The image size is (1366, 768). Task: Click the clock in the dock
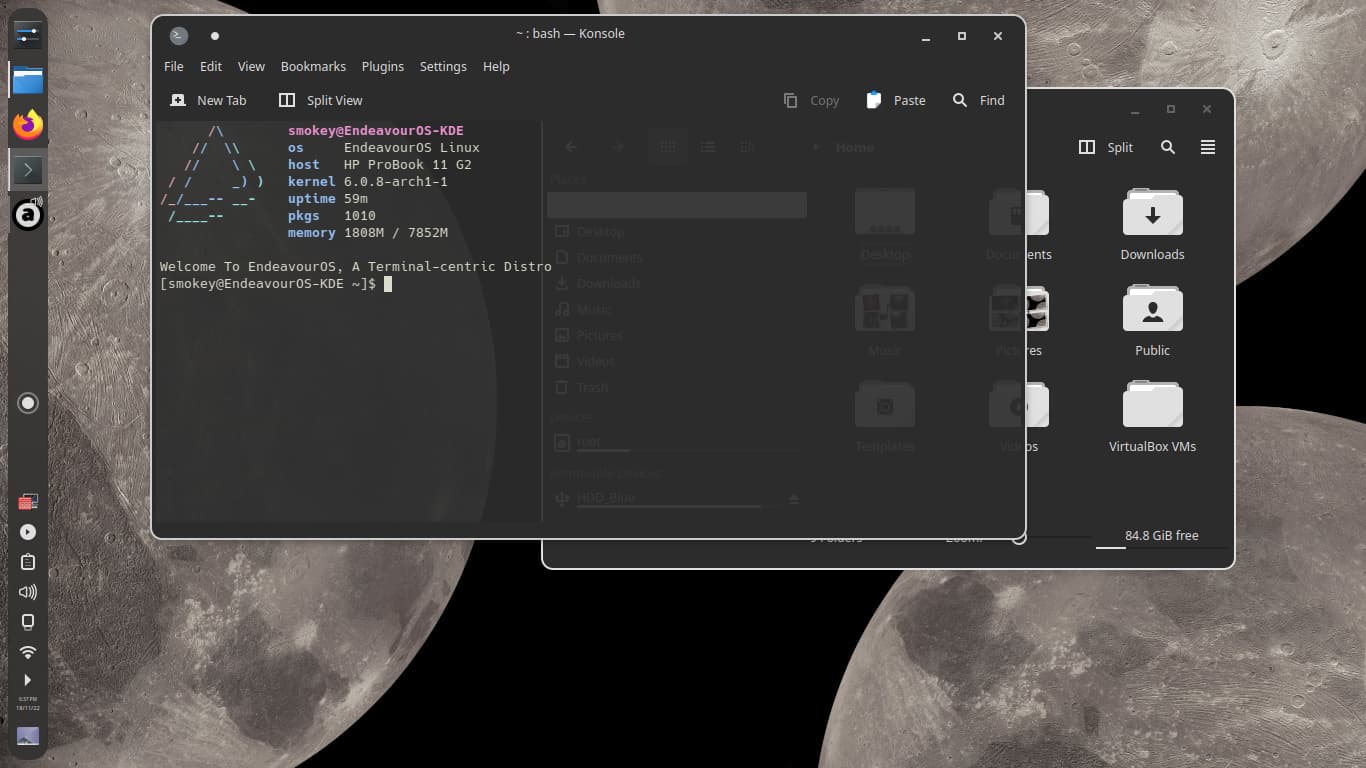click(27, 703)
